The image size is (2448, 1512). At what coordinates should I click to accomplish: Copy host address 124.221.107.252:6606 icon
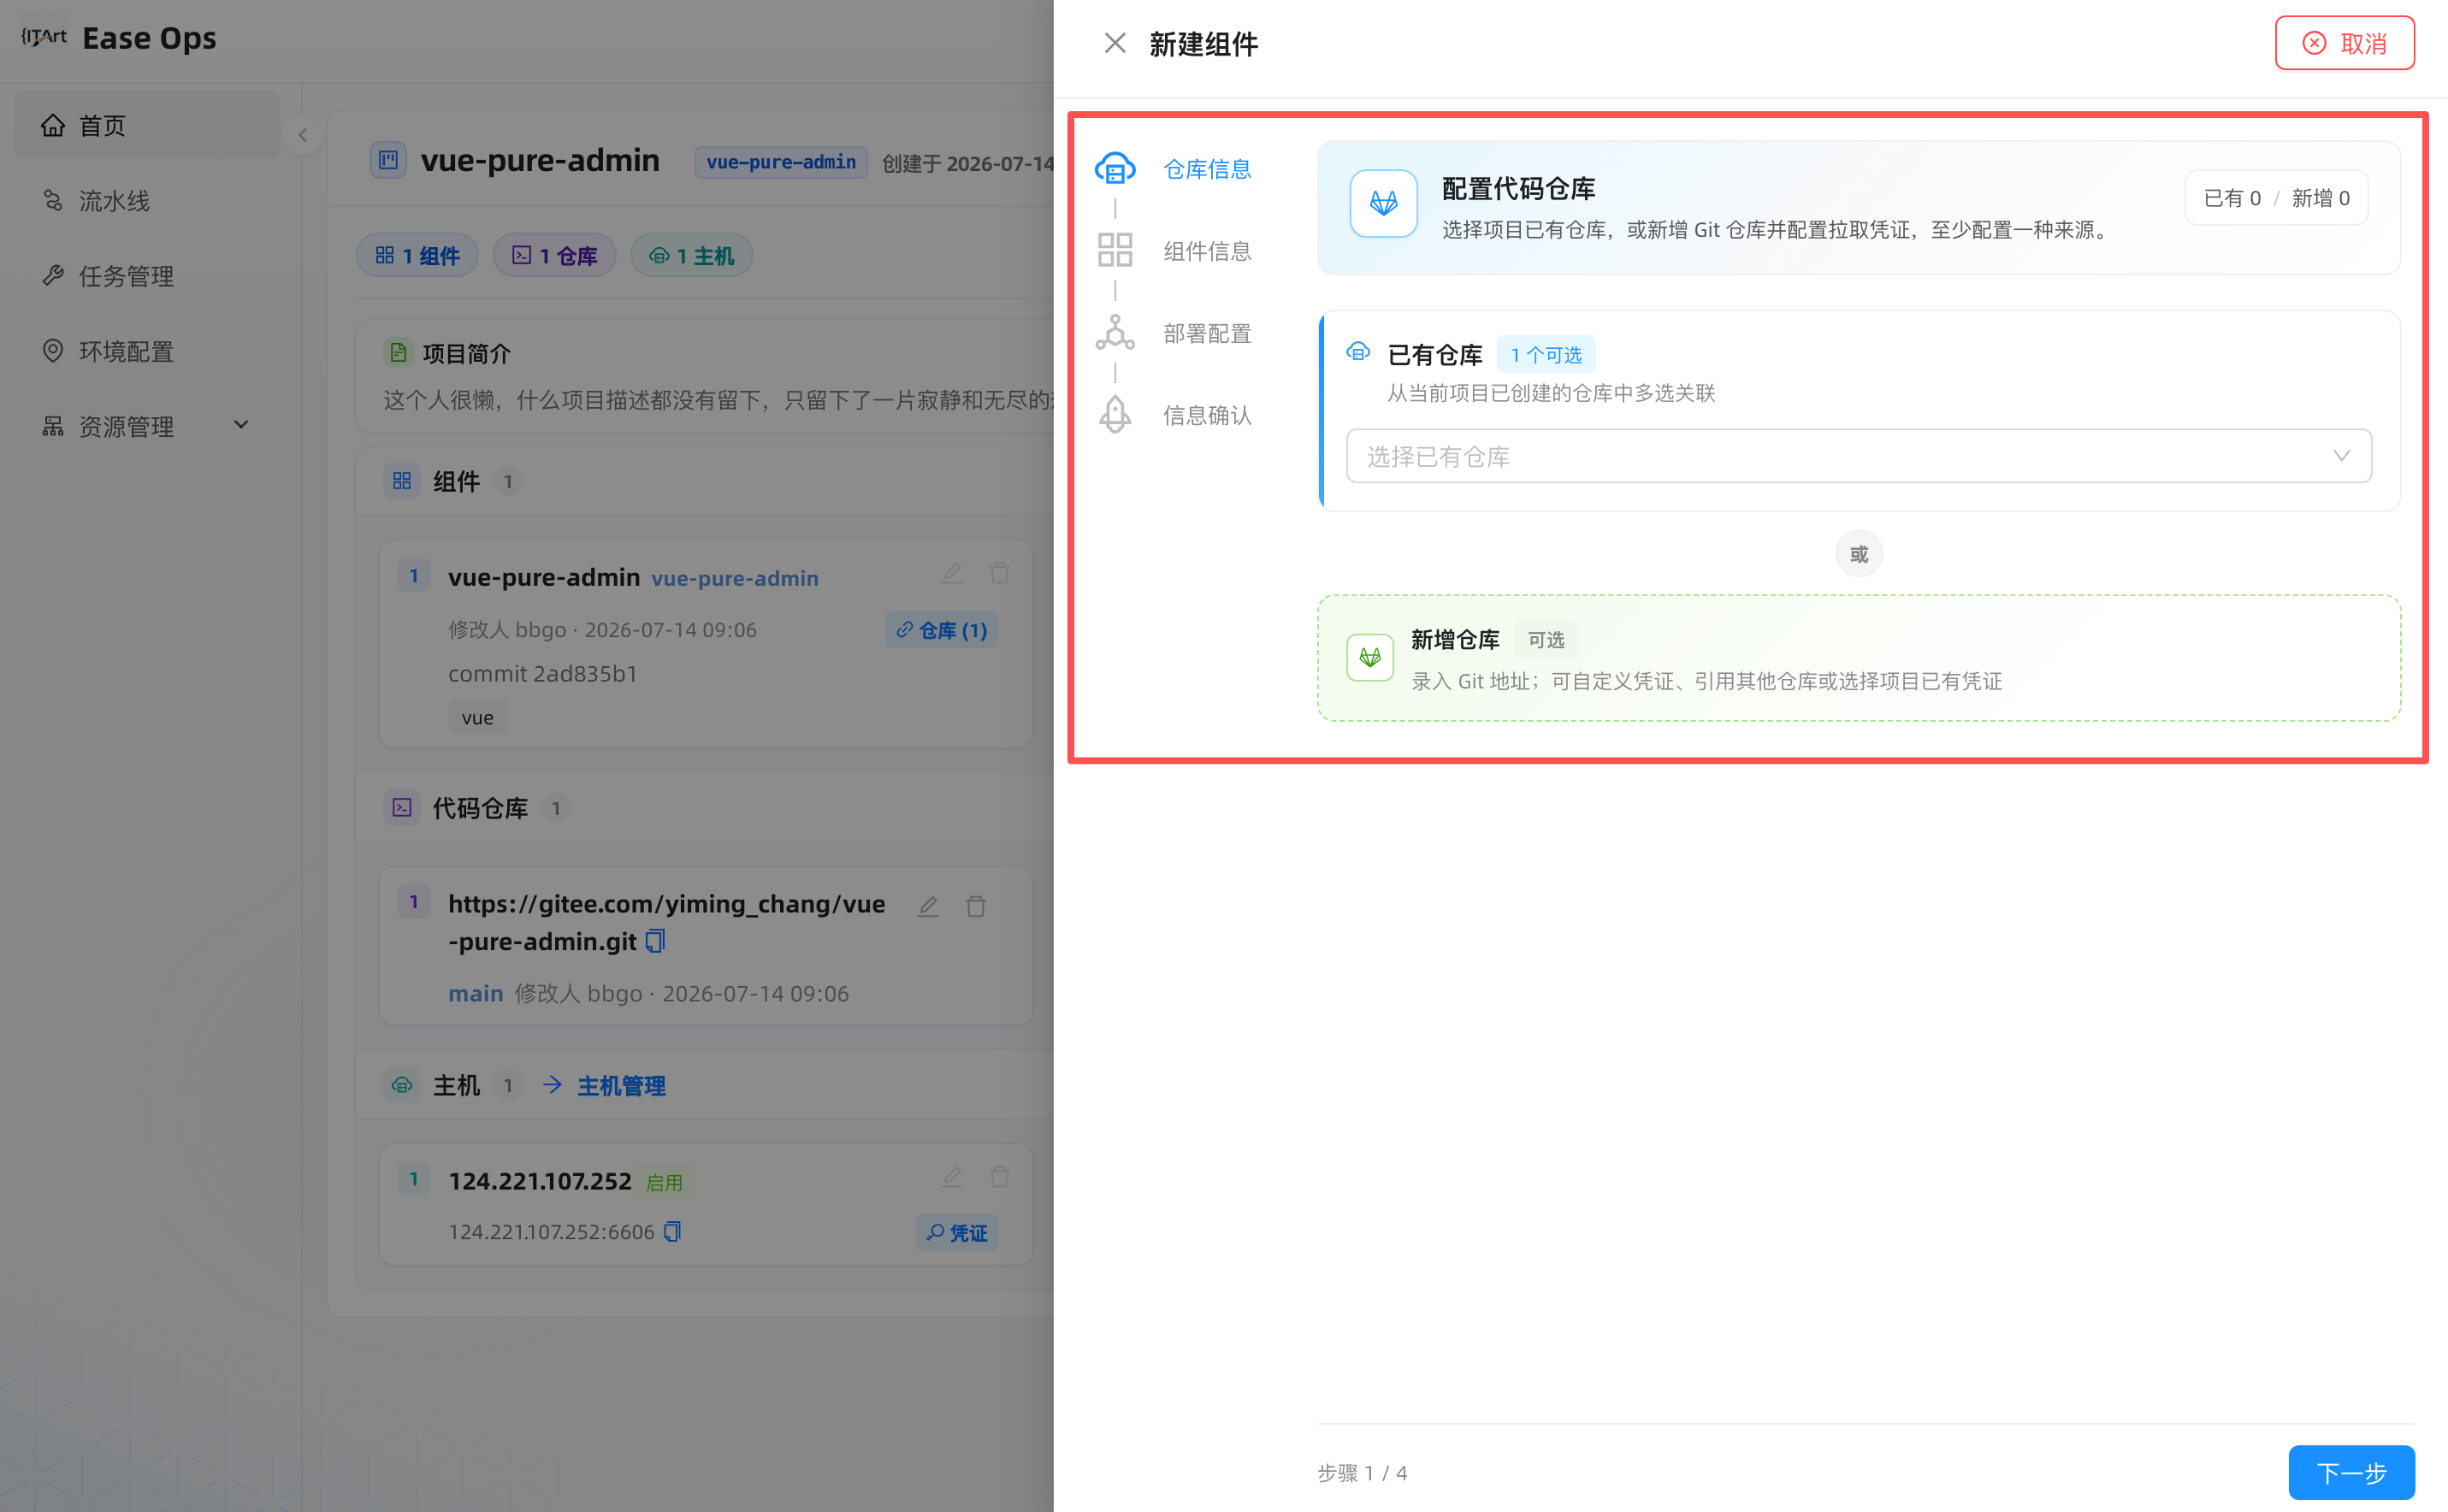[672, 1231]
